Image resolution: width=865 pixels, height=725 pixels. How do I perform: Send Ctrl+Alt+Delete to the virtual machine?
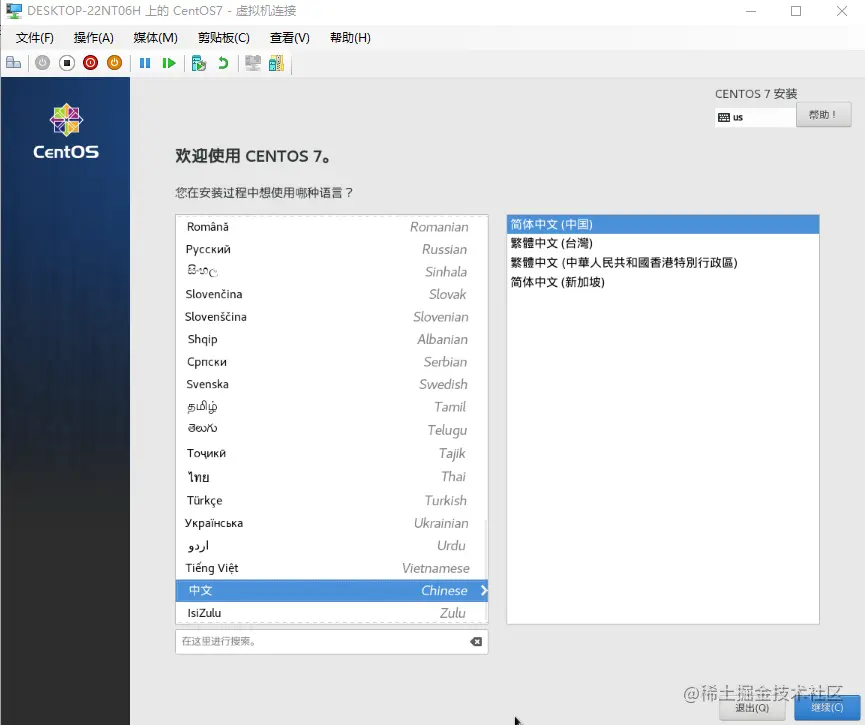(x=12, y=62)
